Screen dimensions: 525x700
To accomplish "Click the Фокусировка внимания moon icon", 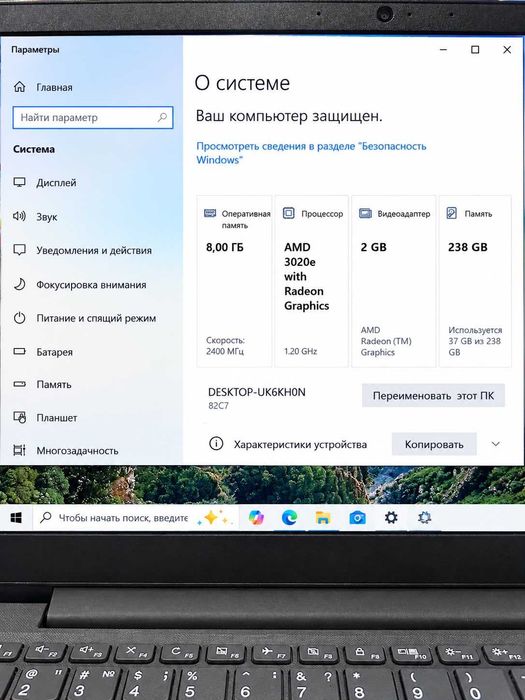I will point(19,284).
